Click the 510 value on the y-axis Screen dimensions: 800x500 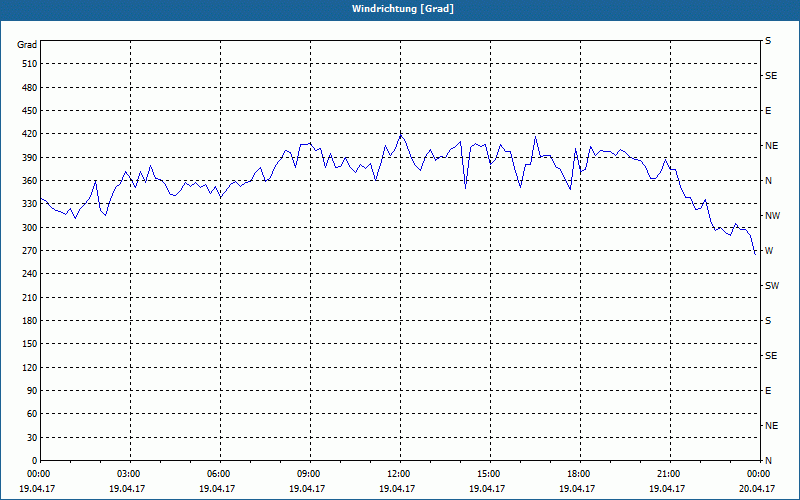point(30,64)
